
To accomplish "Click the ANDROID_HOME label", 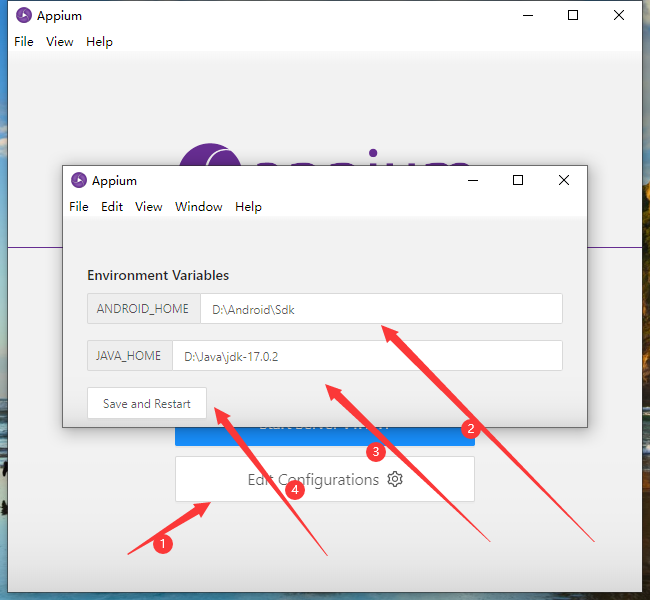I will pyautogui.click(x=143, y=309).
